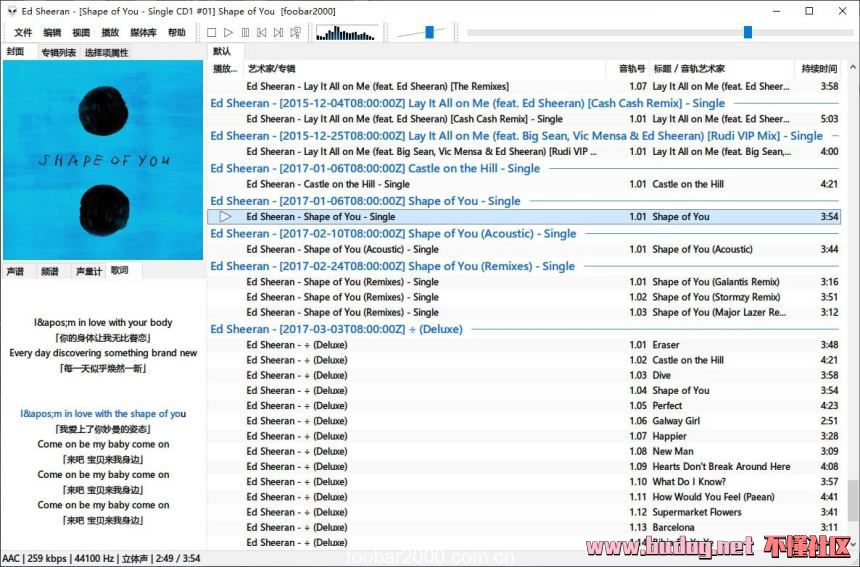Select track 1.06 Galway Girl
The height and width of the screenshot is (567, 860).
pos(524,421)
